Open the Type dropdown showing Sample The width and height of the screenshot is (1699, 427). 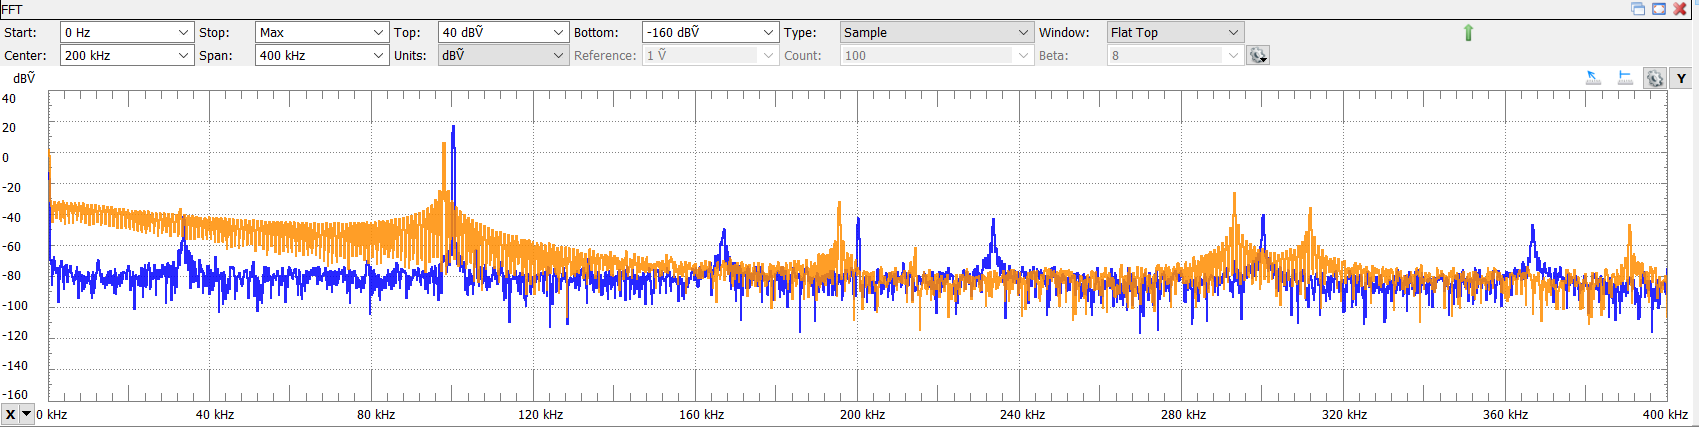[1023, 33]
